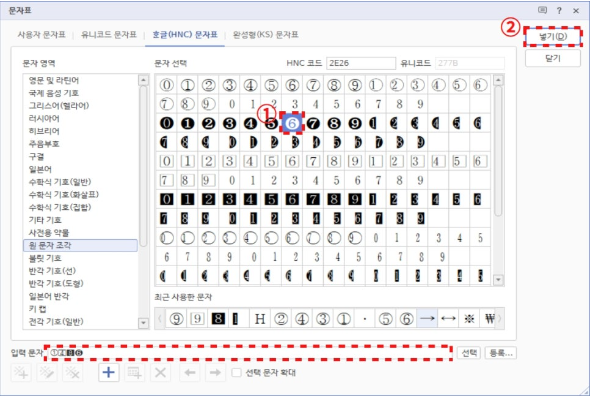This screenshot has height=397, width=590.
Task: Select 수학식 기호(일반) category
Action: coord(60,182)
